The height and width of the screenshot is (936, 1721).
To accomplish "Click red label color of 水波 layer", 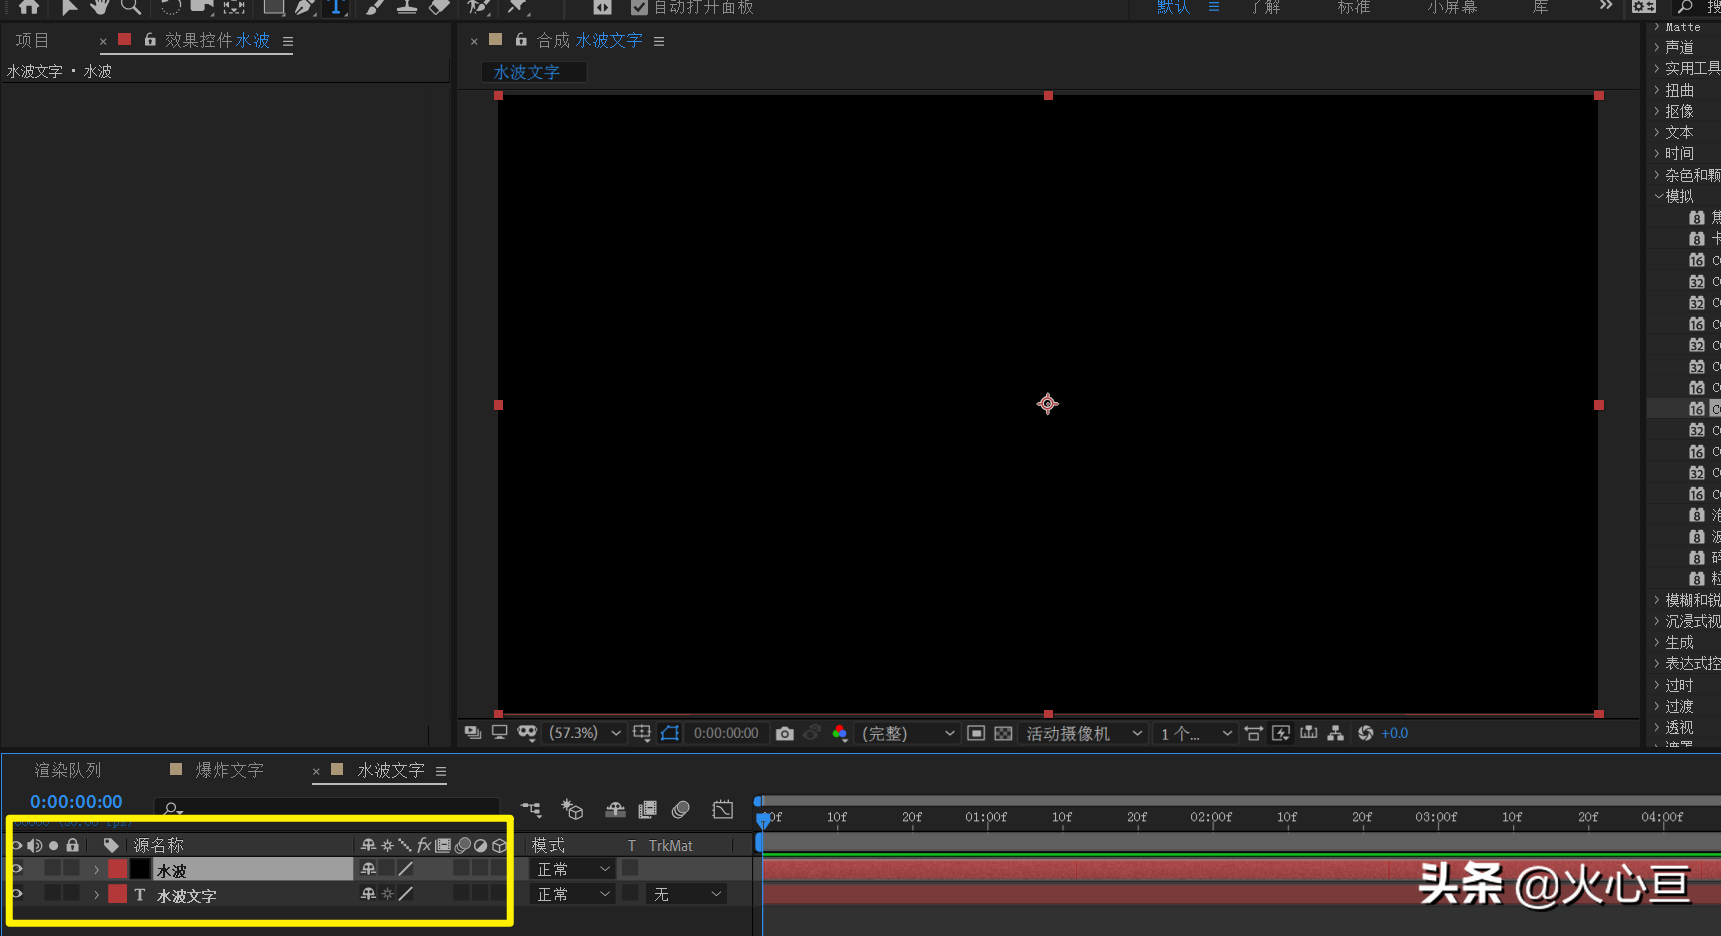I will pyautogui.click(x=118, y=869).
